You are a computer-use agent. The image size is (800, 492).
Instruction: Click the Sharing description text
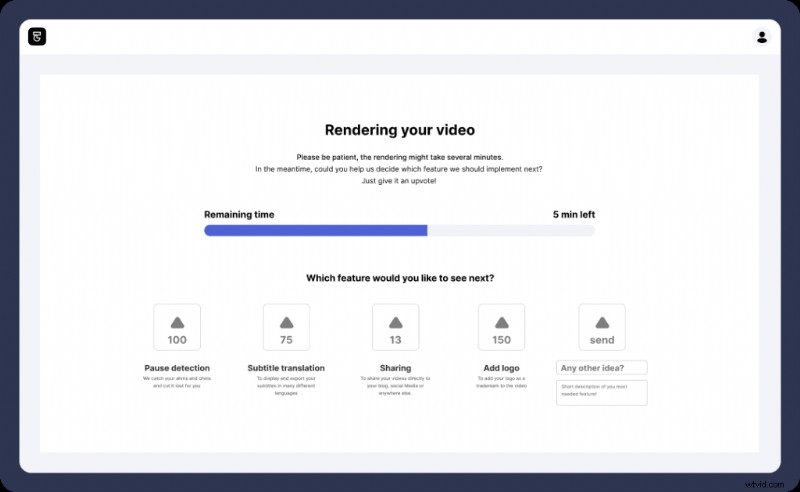pyautogui.click(x=395, y=386)
